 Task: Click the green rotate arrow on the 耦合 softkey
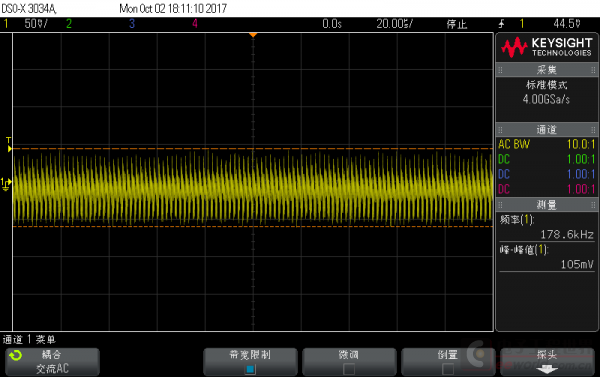tap(16, 356)
